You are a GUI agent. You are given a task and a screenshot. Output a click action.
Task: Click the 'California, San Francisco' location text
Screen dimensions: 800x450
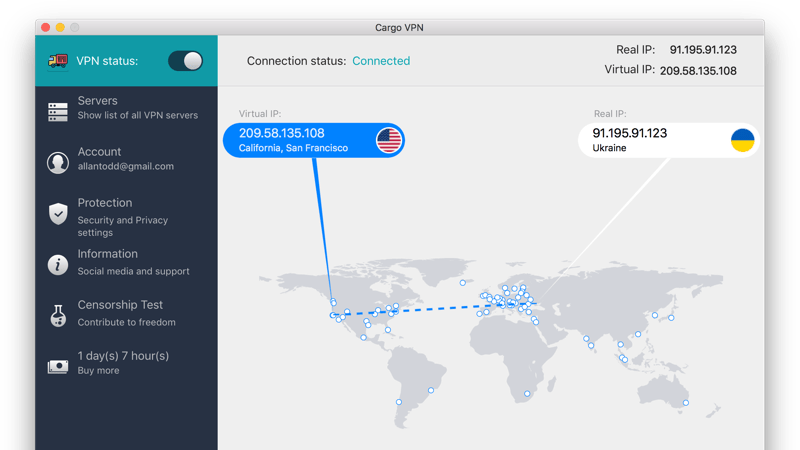293,148
